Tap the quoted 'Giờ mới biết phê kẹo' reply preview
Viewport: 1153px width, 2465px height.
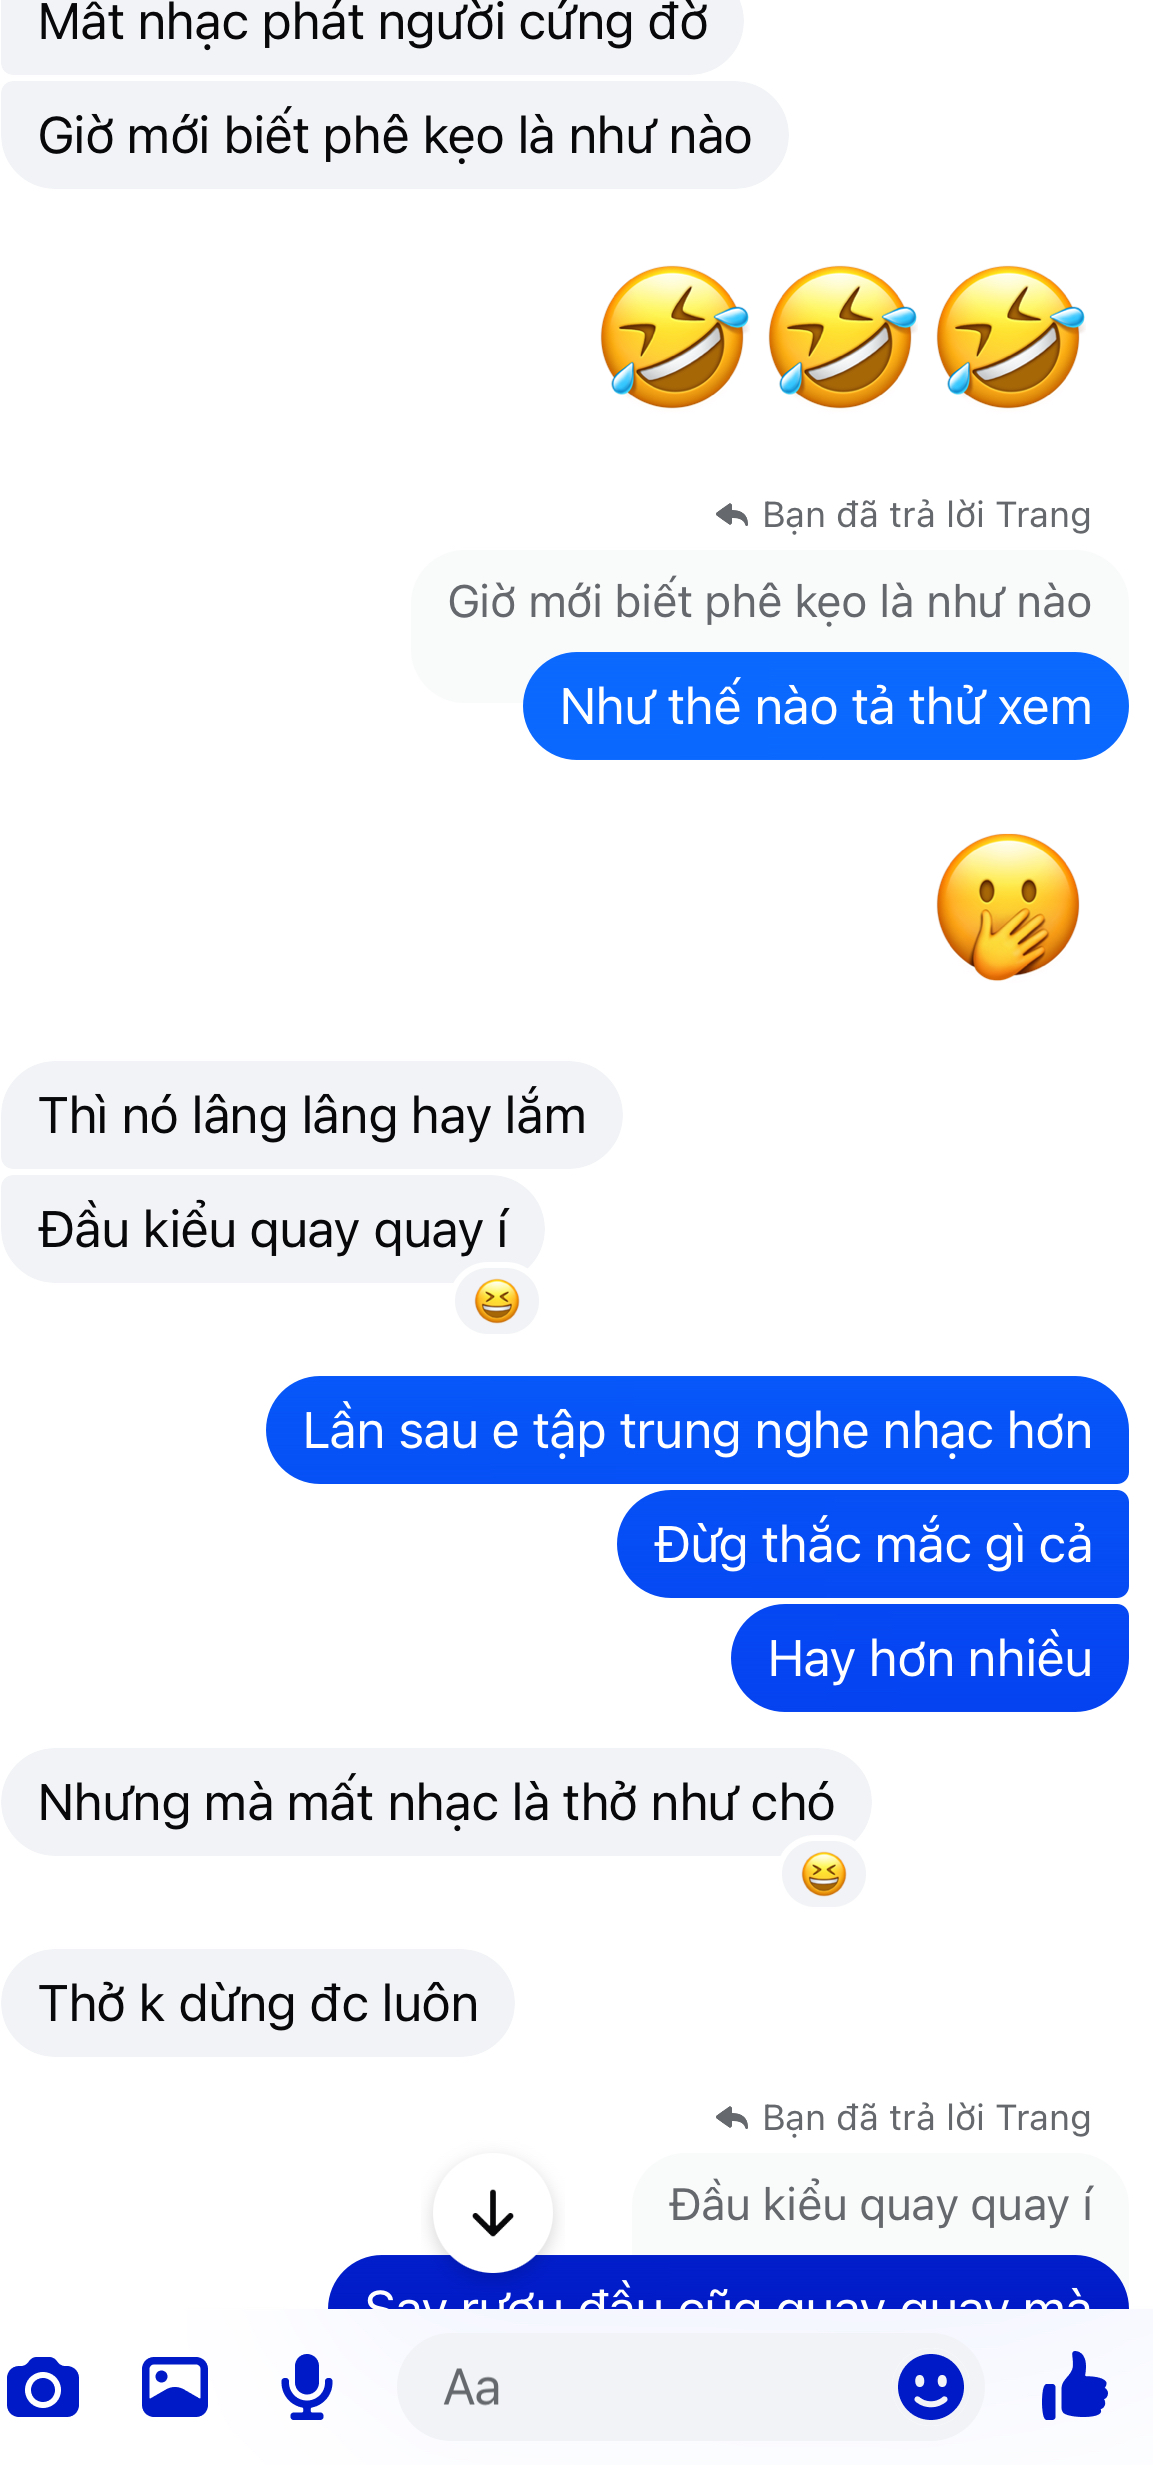click(769, 602)
